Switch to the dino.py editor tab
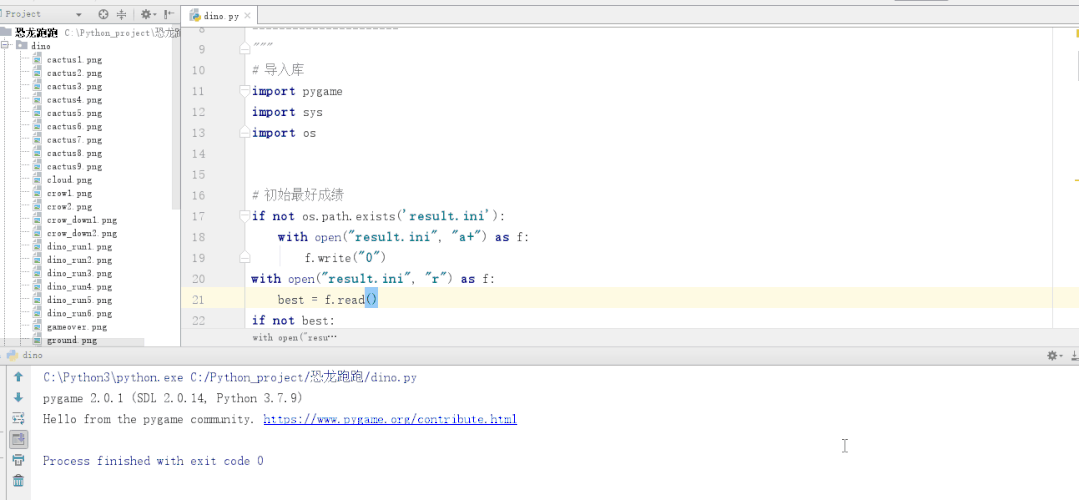Viewport: 1079px width, 500px height. (x=218, y=15)
